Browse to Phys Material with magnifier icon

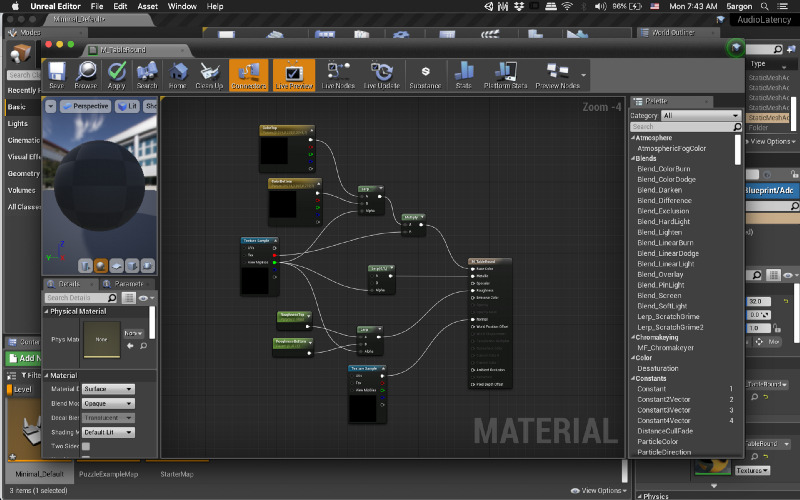[143, 346]
